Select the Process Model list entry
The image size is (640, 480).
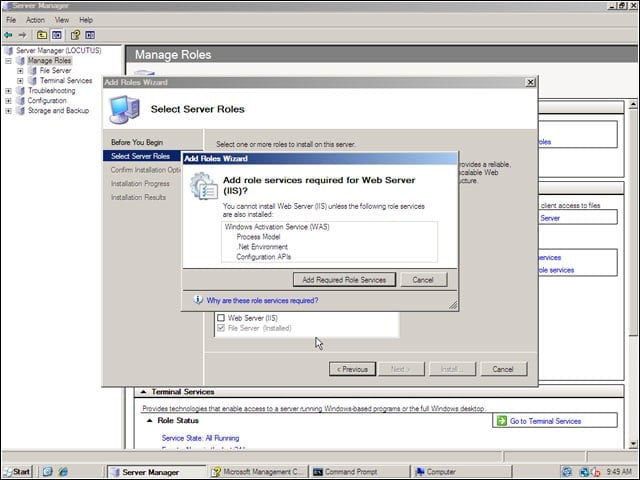(x=258, y=237)
